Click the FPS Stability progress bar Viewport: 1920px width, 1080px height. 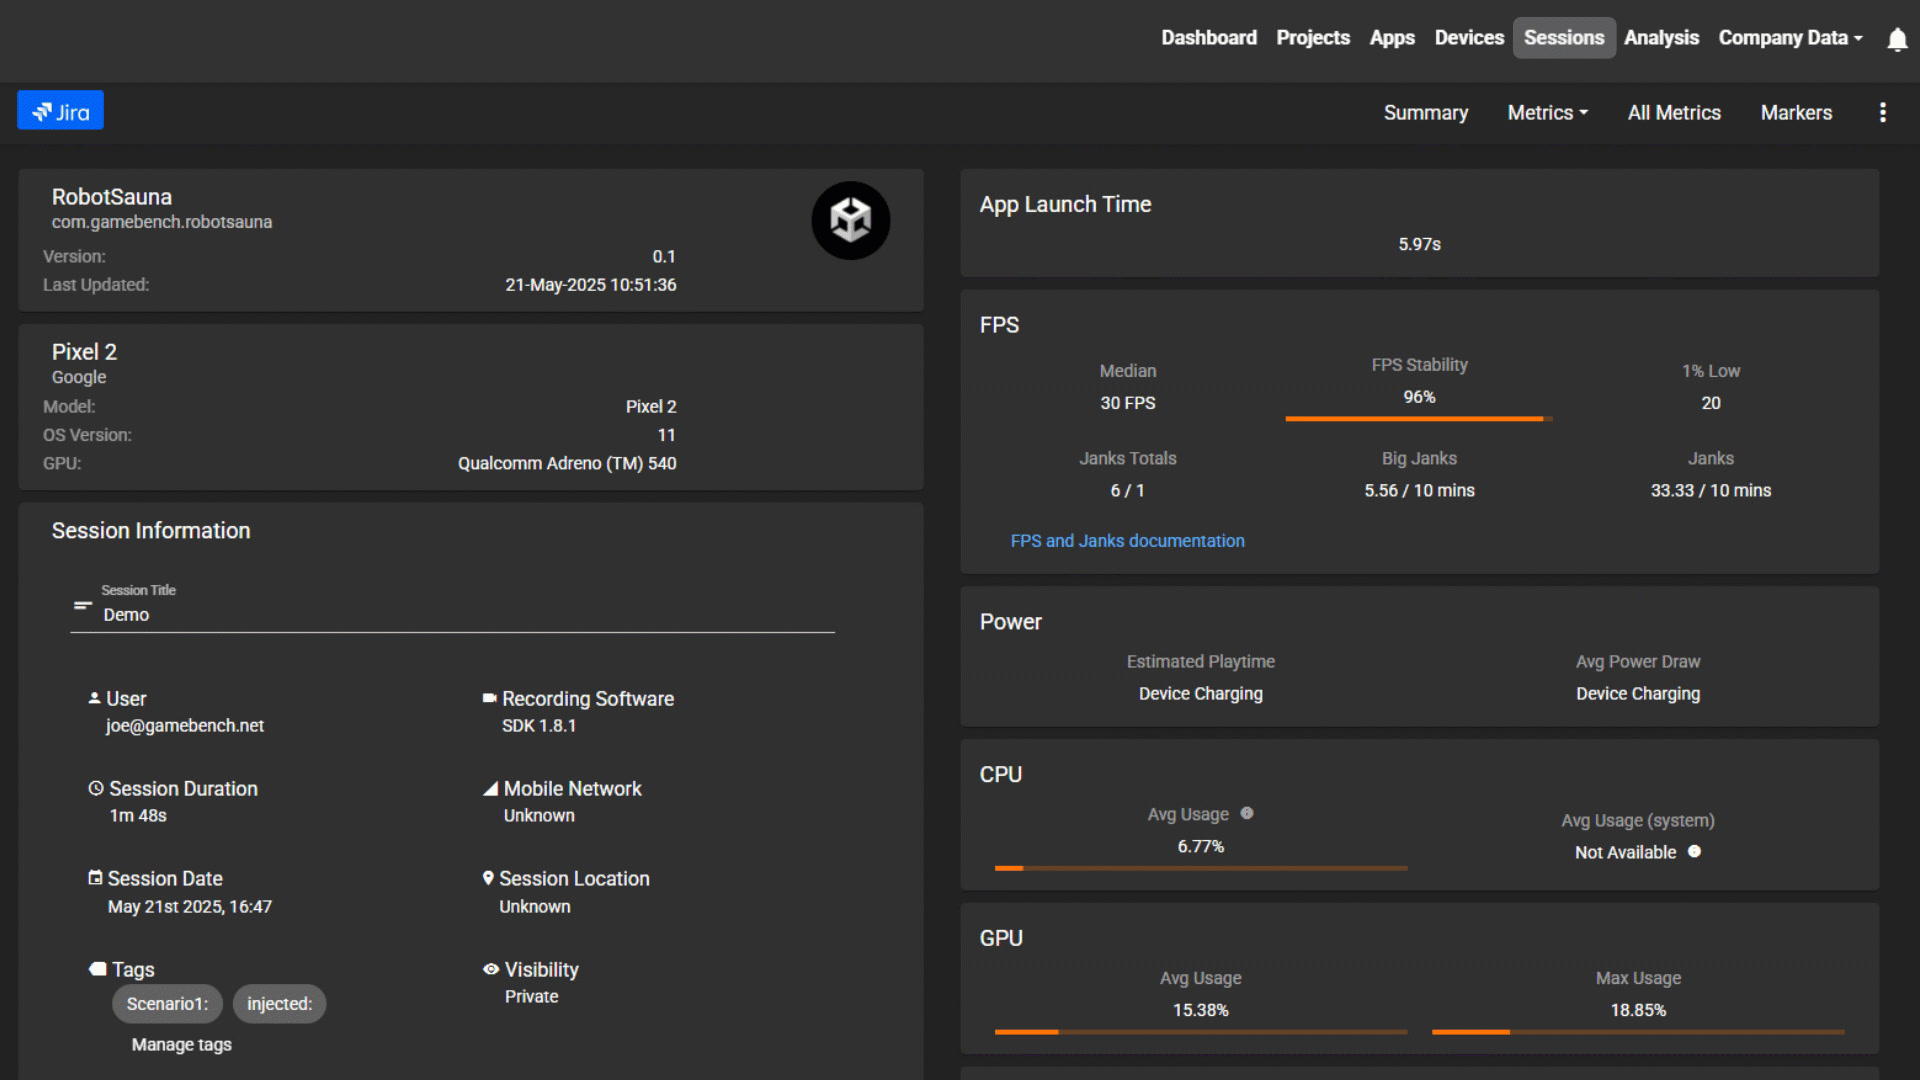click(1418, 418)
